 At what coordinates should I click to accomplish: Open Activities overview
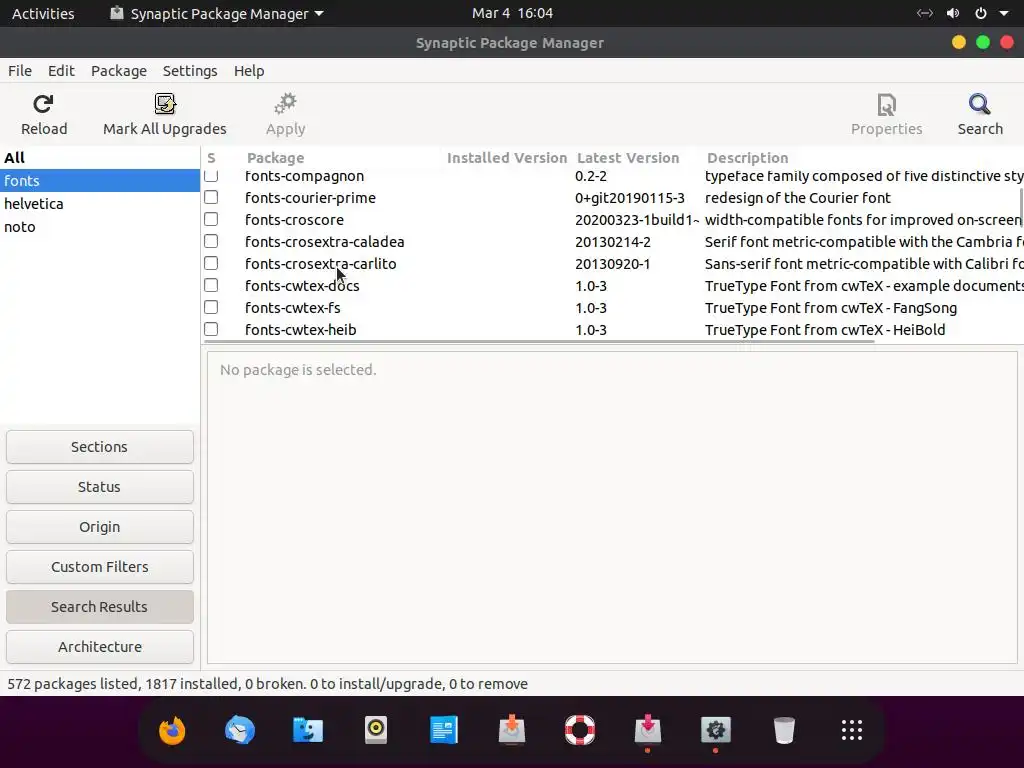[x=43, y=13]
